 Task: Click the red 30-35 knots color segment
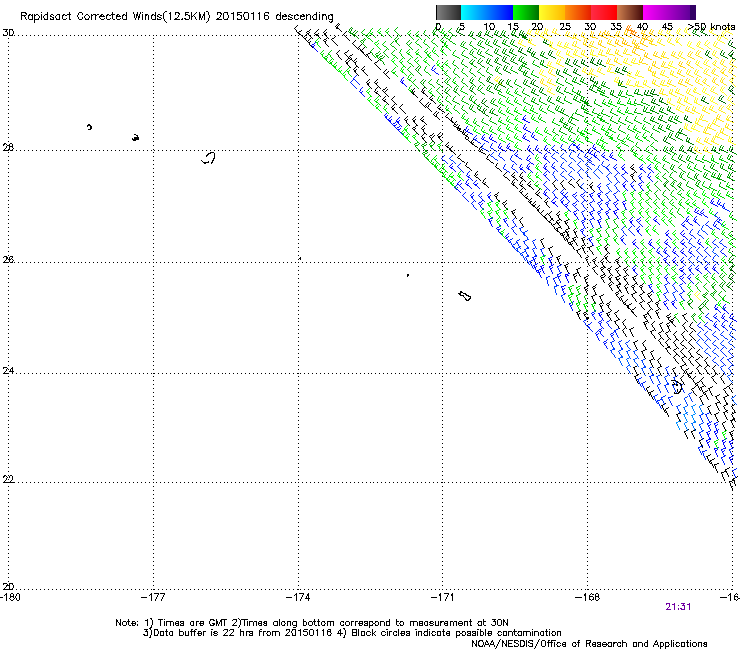[604, 12]
